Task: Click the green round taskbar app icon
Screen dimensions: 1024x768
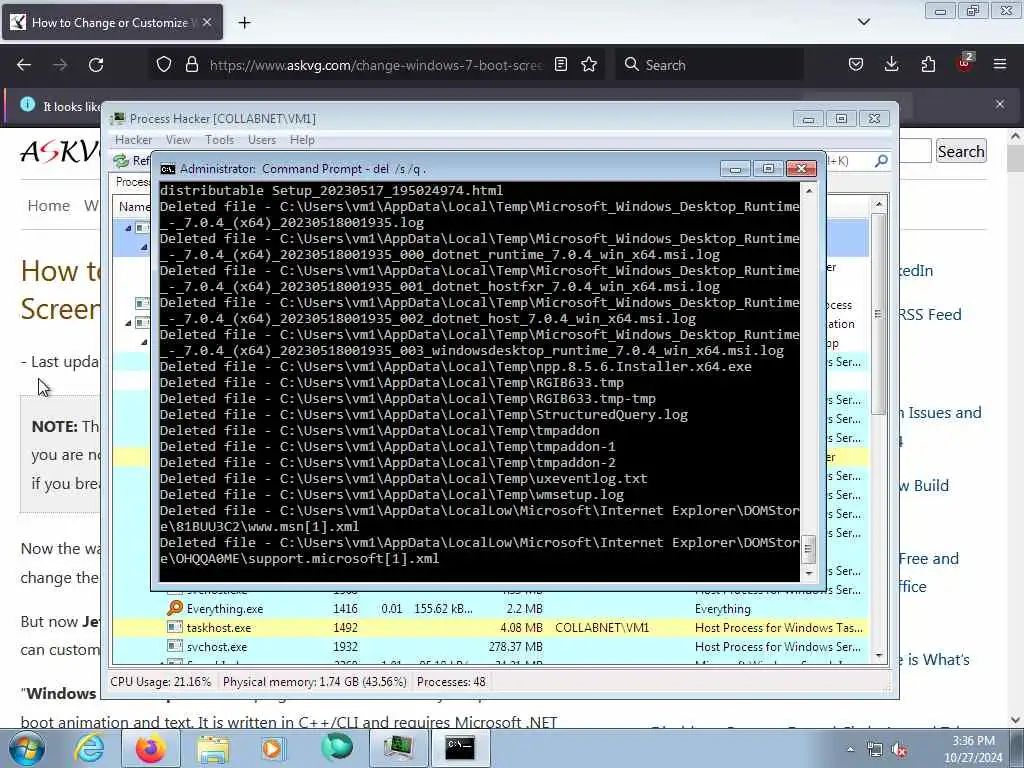Action: [337, 748]
